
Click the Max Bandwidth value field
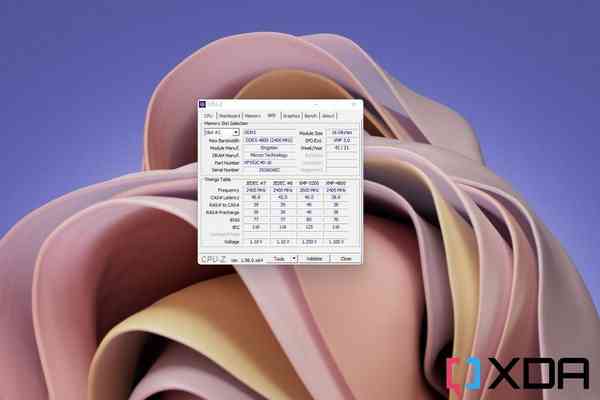pos(269,140)
